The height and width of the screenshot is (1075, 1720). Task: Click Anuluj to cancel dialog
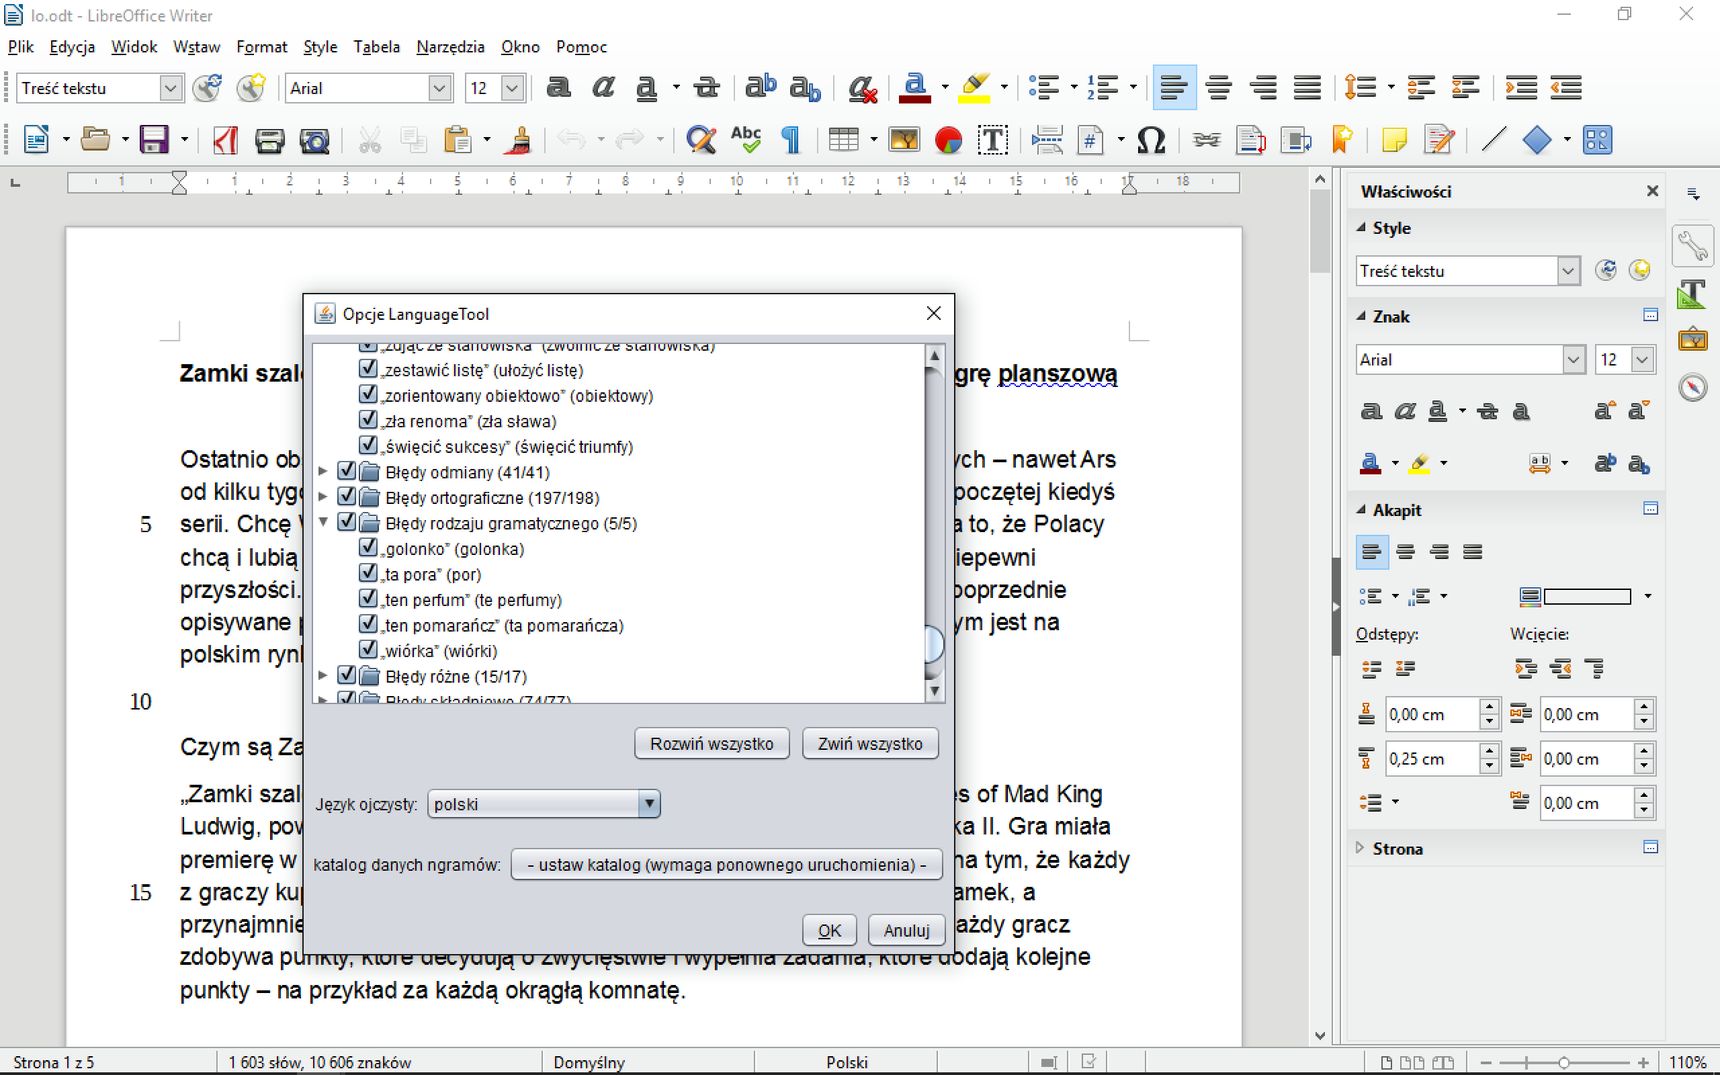pos(907,930)
